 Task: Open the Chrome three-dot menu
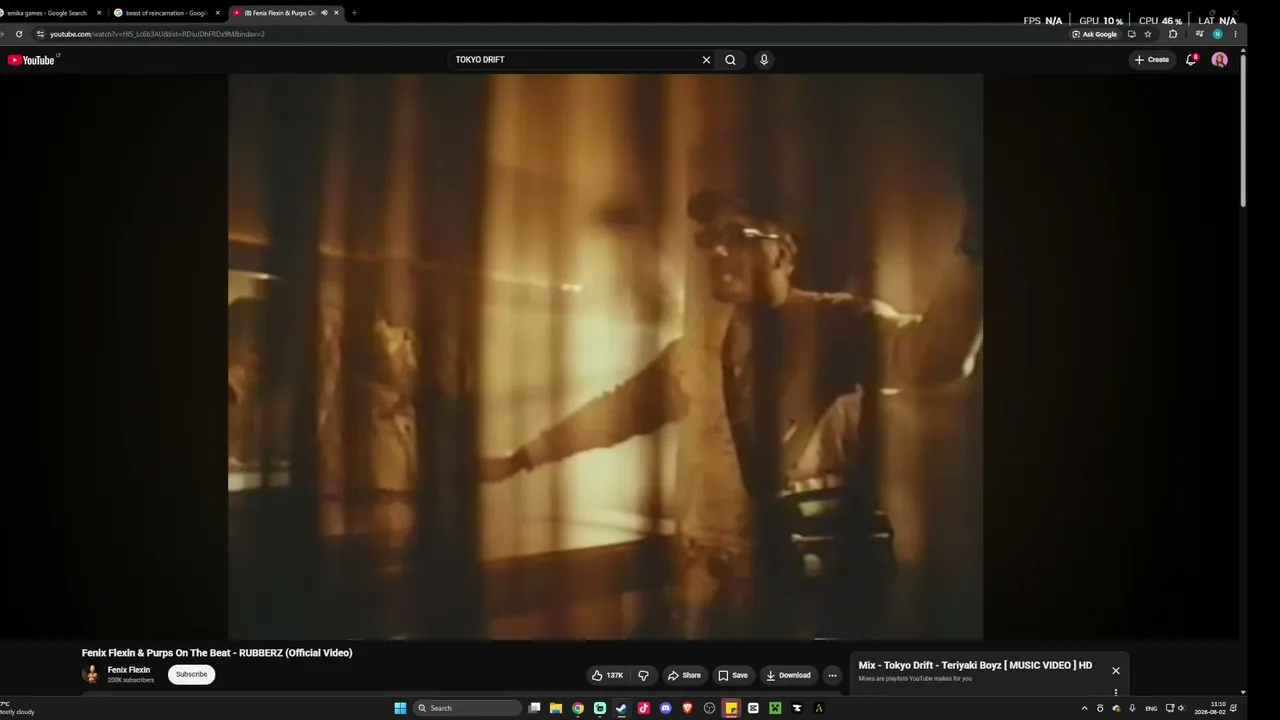pos(1235,34)
